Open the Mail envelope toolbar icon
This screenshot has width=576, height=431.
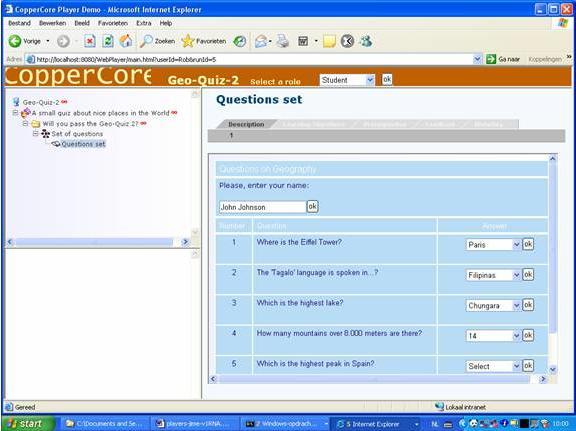[x=261, y=41]
